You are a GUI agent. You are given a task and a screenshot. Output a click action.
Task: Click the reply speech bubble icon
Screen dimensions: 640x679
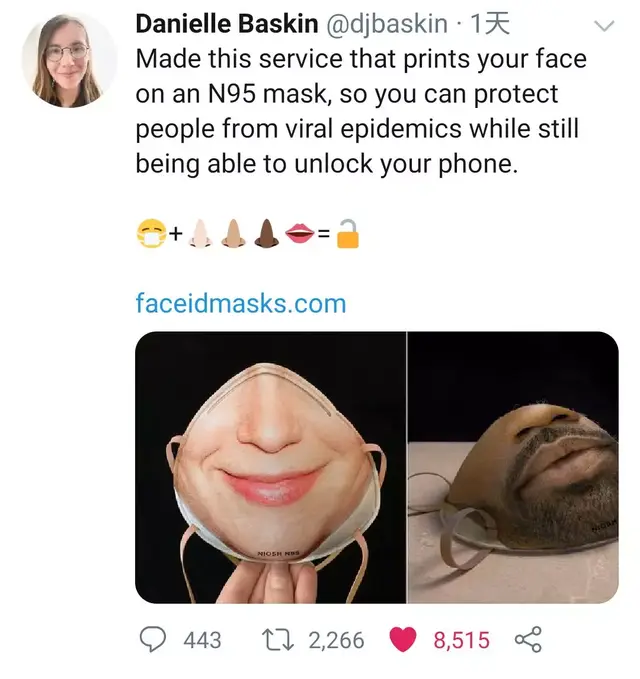pos(151,639)
